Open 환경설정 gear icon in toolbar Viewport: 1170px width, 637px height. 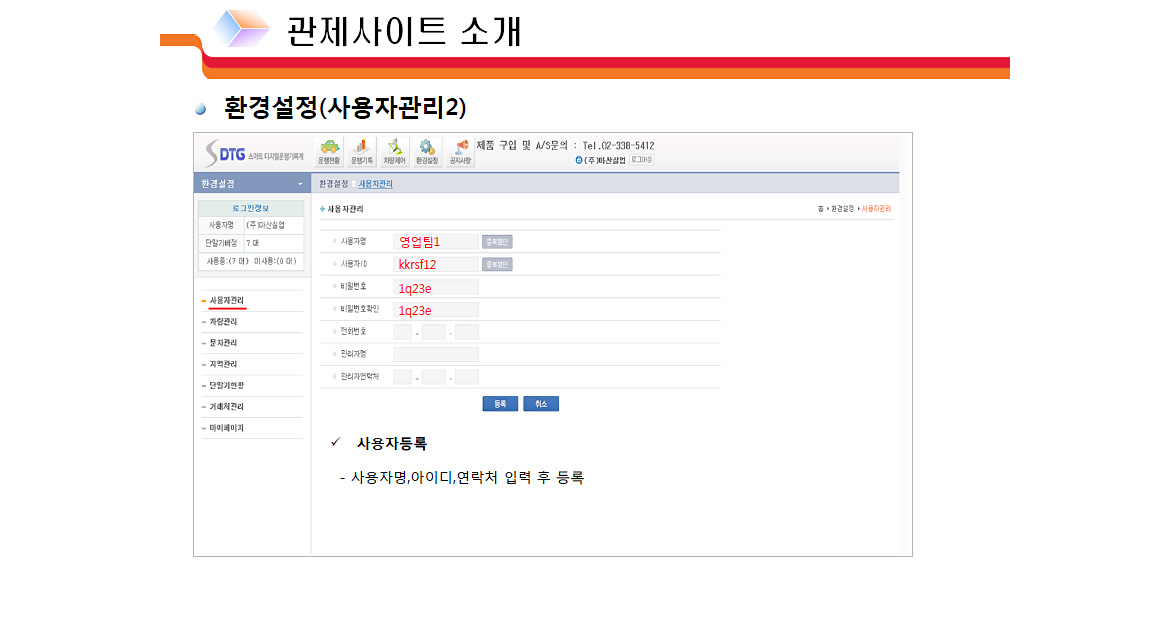pyautogui.click(x=427, y=151)
